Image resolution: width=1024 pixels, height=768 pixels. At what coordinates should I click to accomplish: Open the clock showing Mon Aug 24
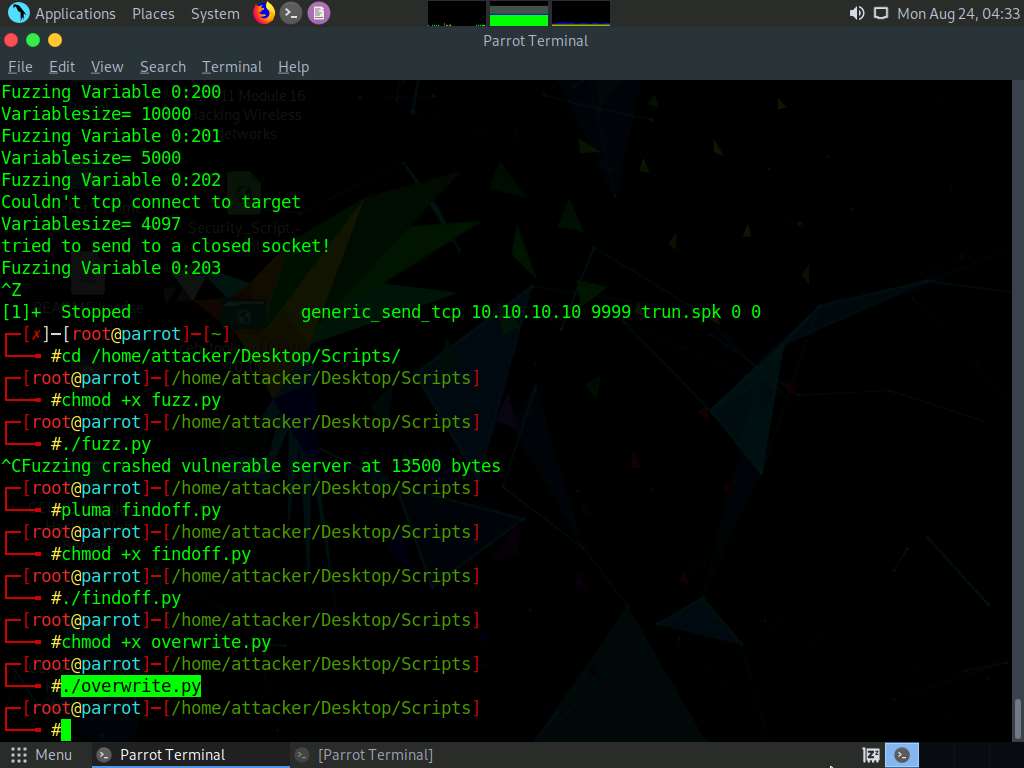pos(958,14)
